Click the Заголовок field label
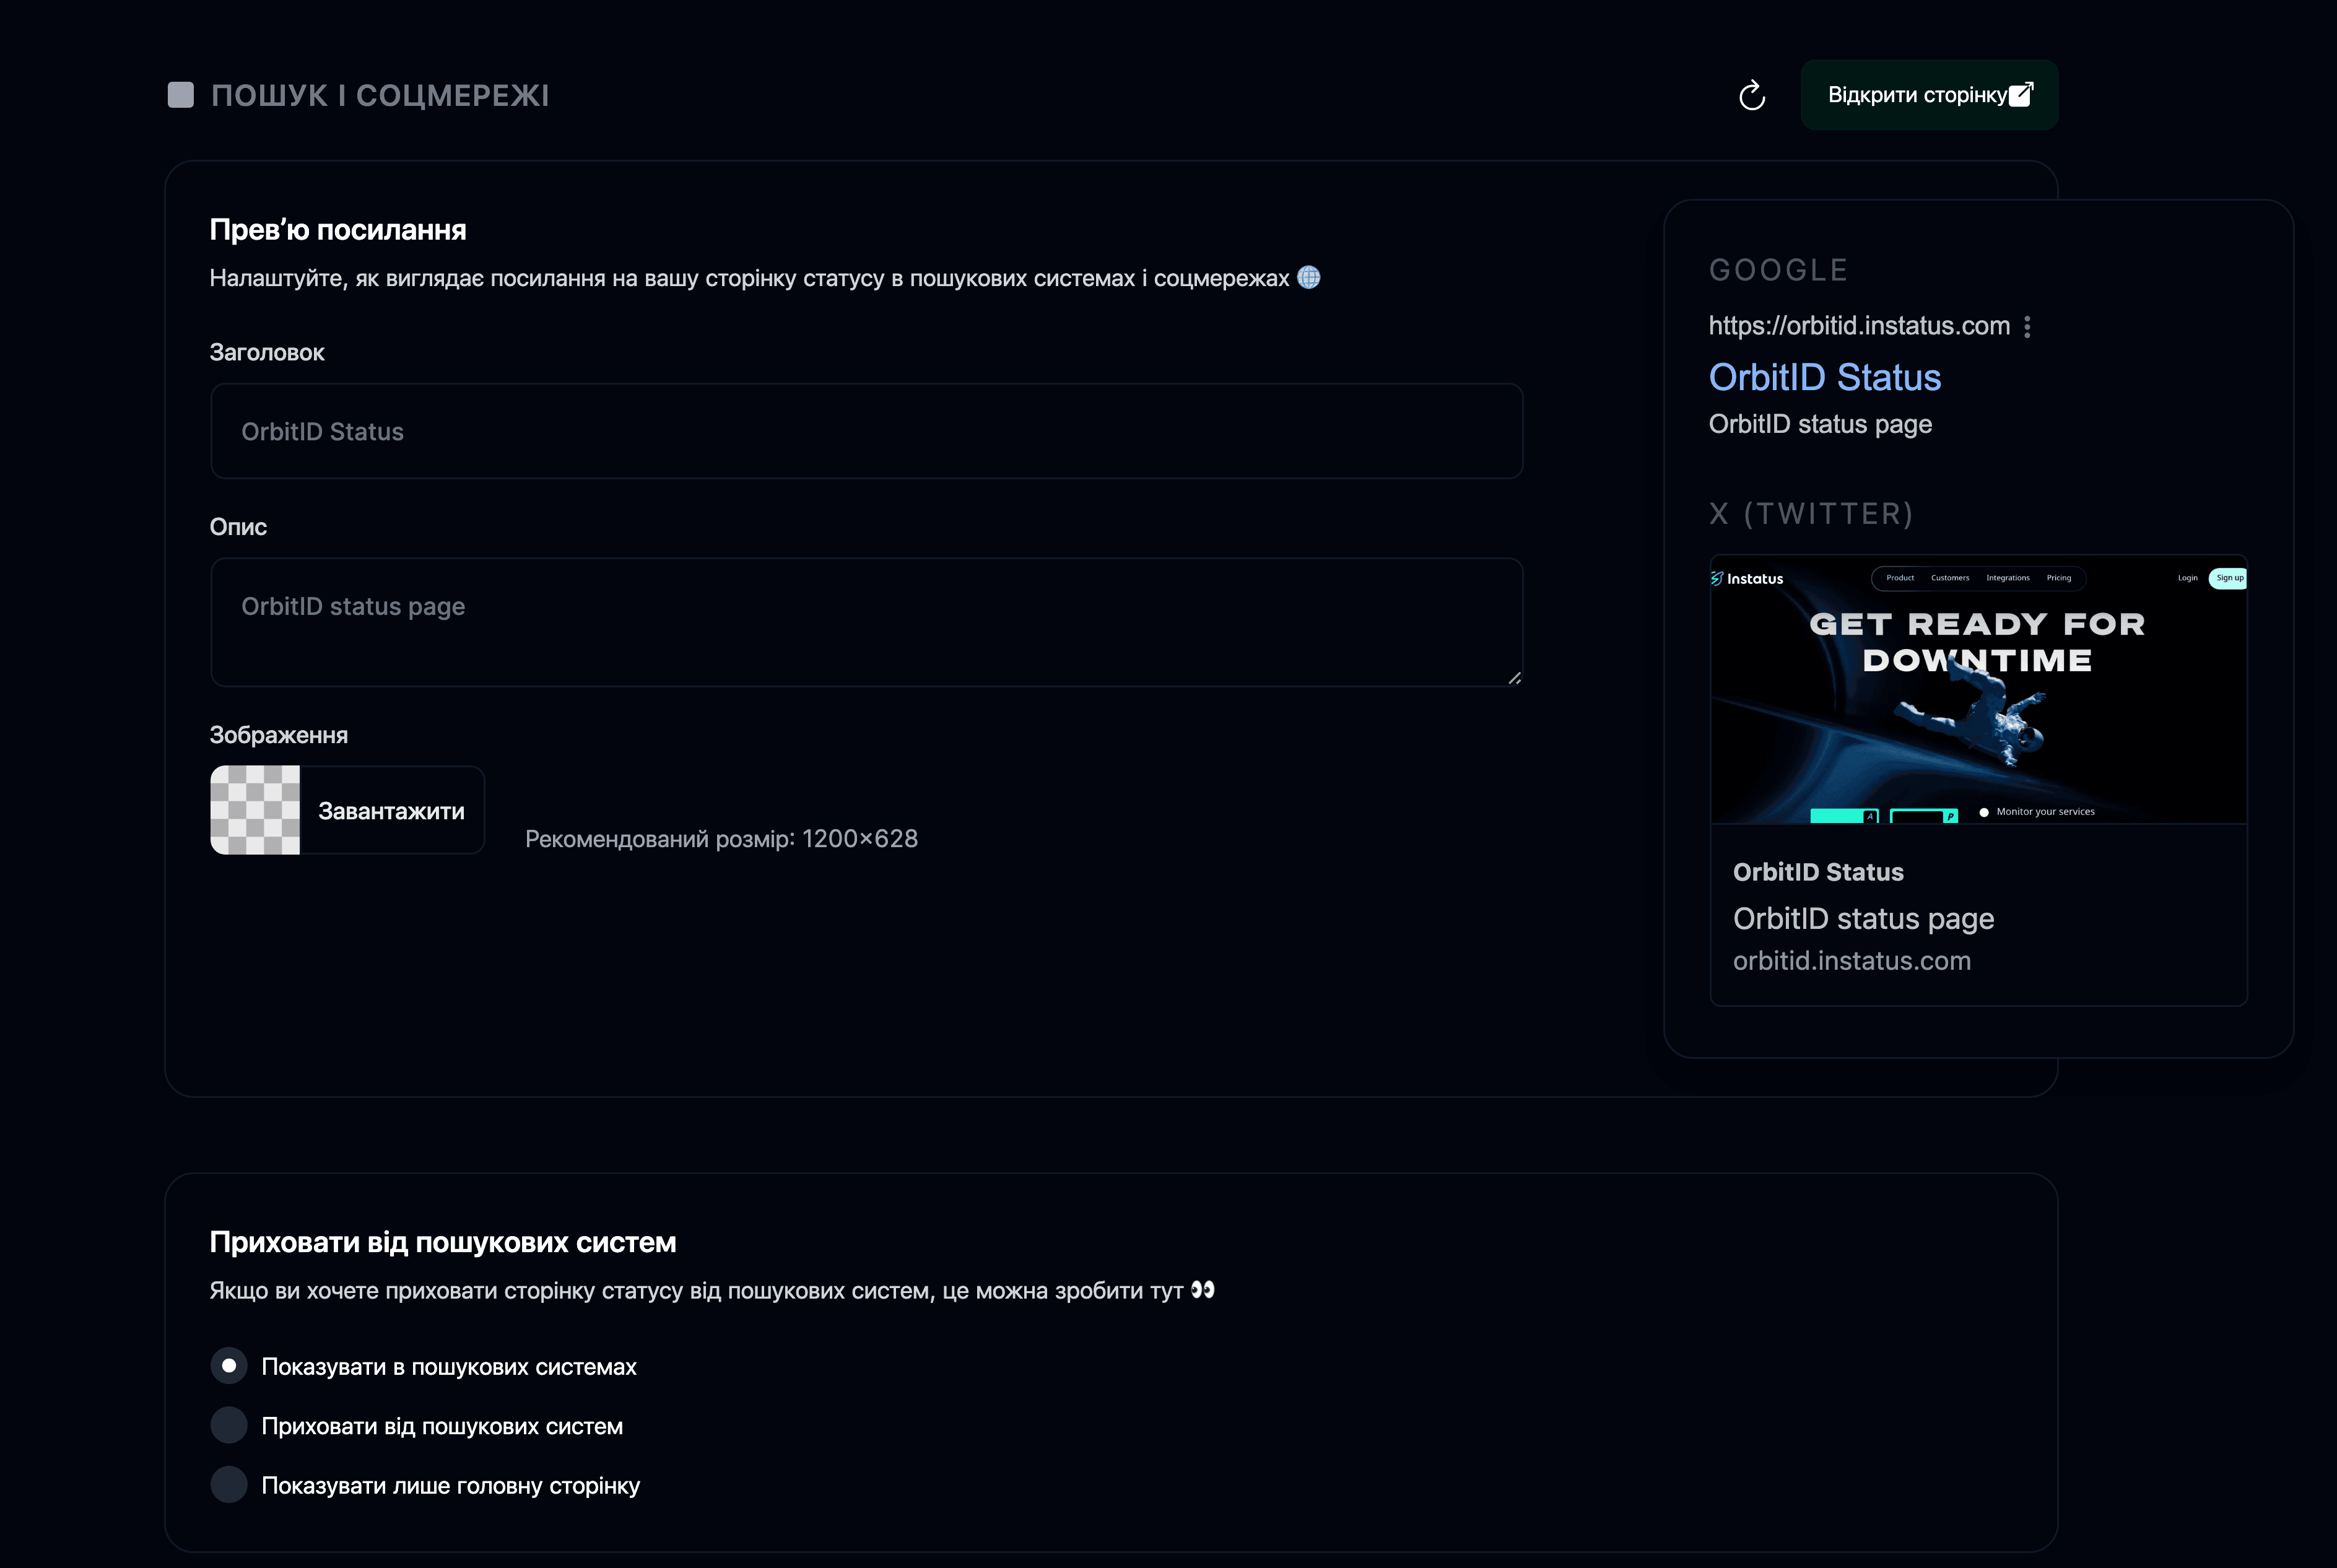The width and height of the screenshot is (2337, 1568). (x=267, y=353)
